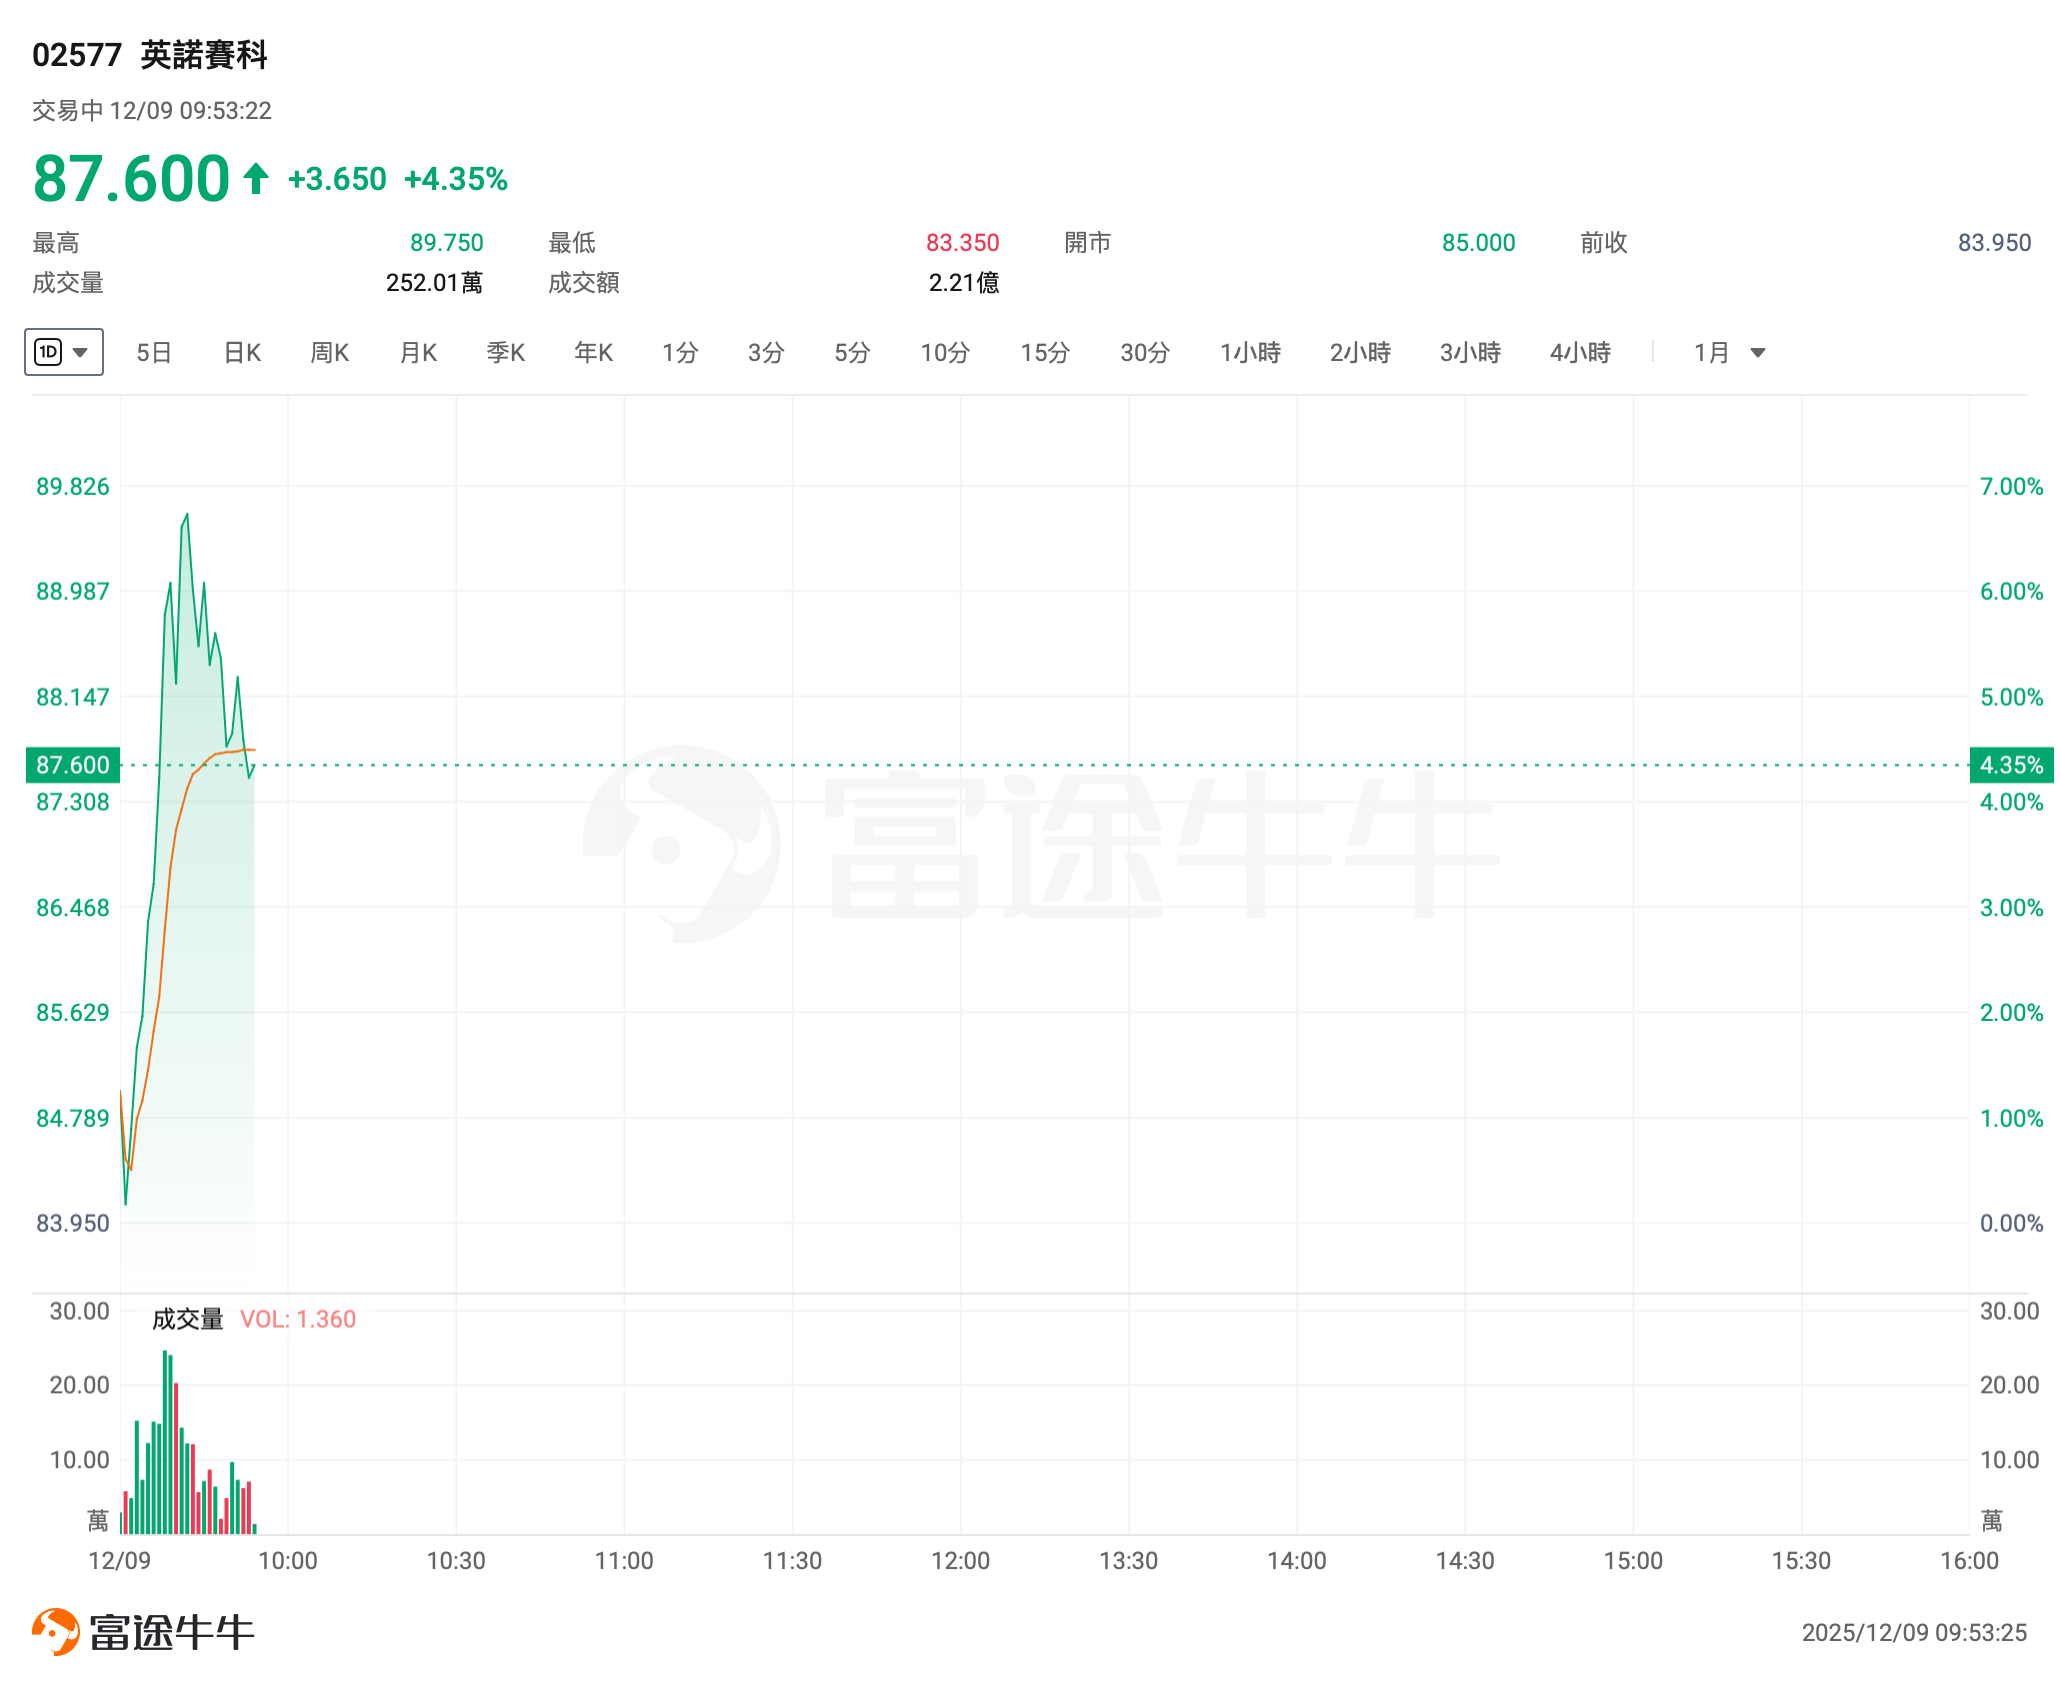Image resolution: width=2060 pixels, height=1686 pixels.
Task: Click the Futu bull logo icon at bottom
Action: tap(56, 1632)
